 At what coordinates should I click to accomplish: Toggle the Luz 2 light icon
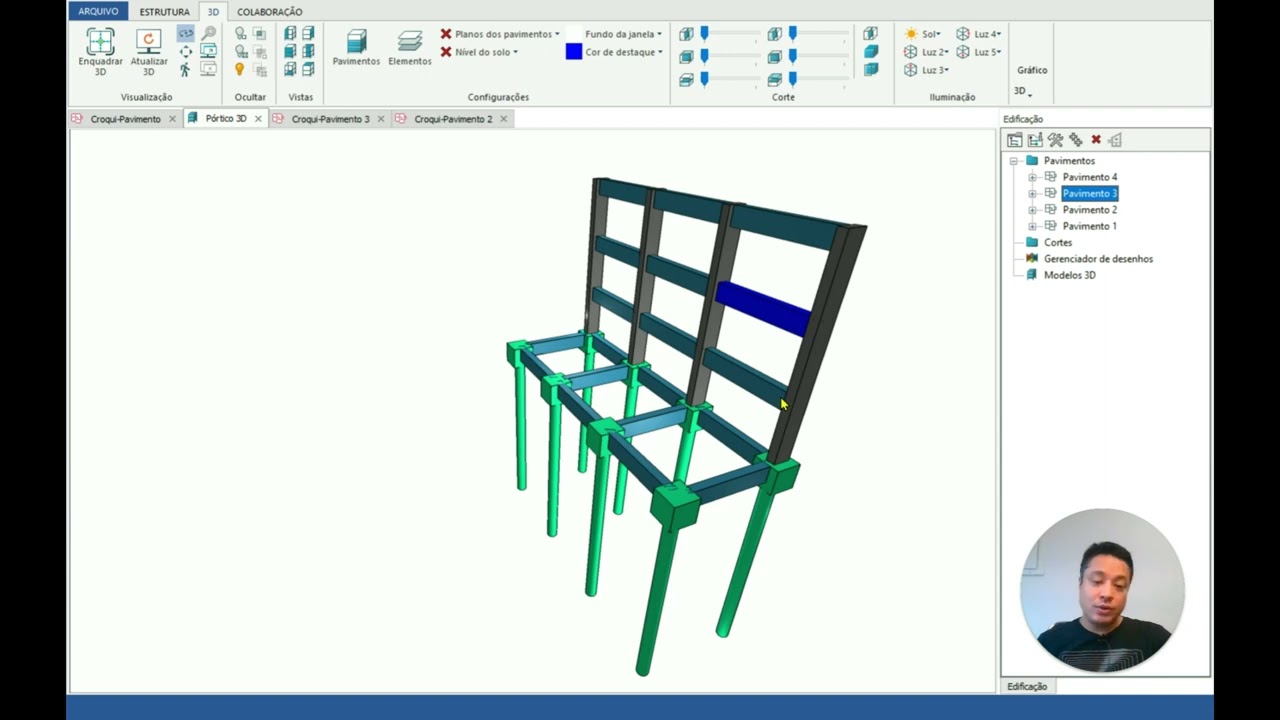(x=910, y=52)
